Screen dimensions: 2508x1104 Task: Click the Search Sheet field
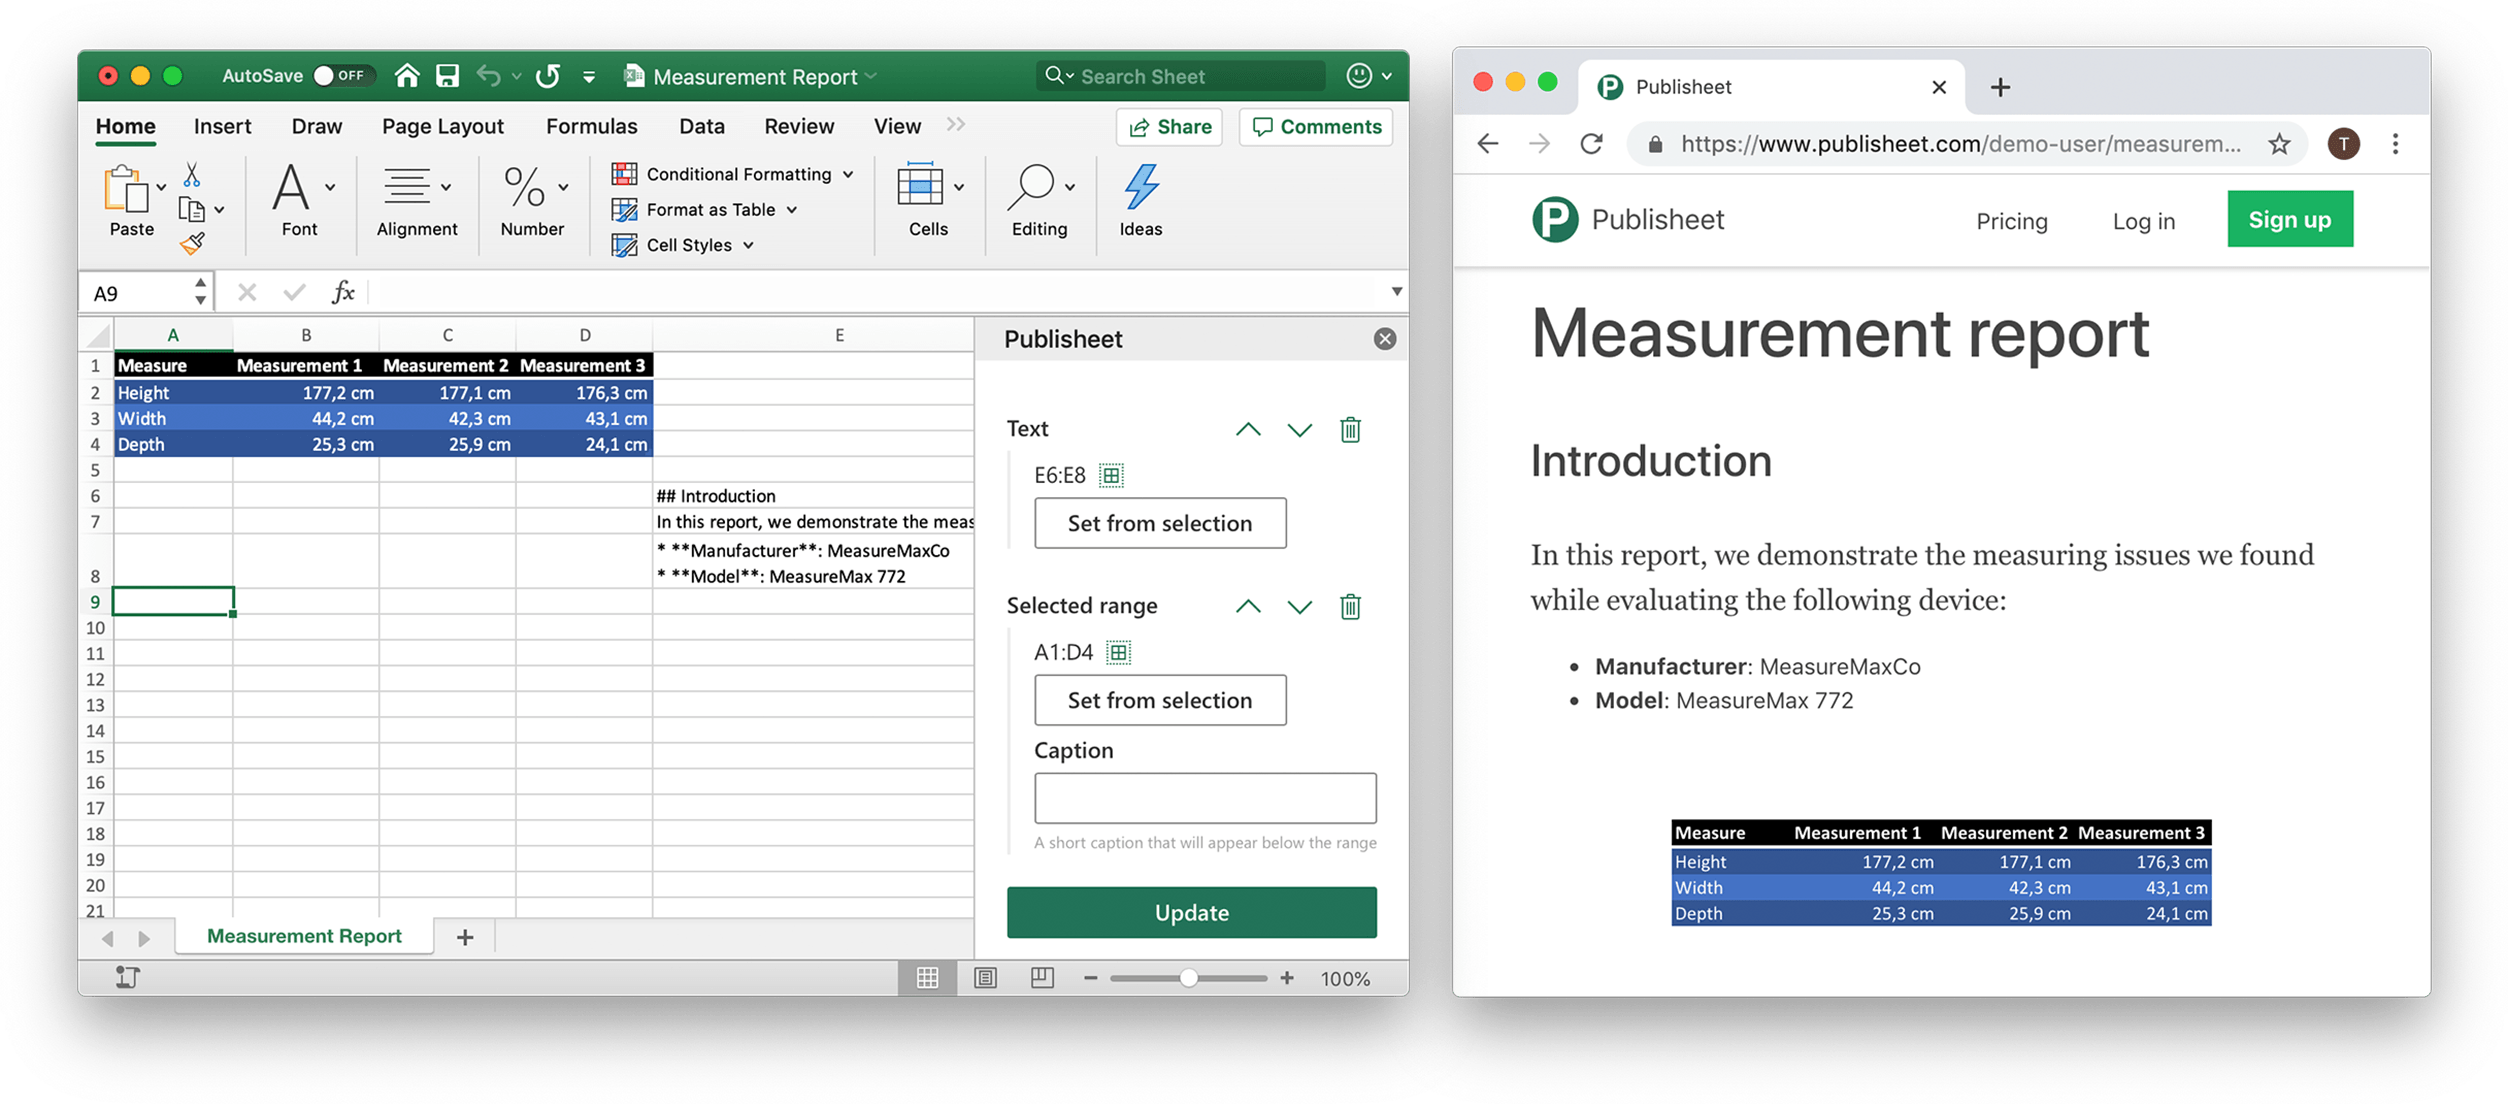click(1180, 76)
